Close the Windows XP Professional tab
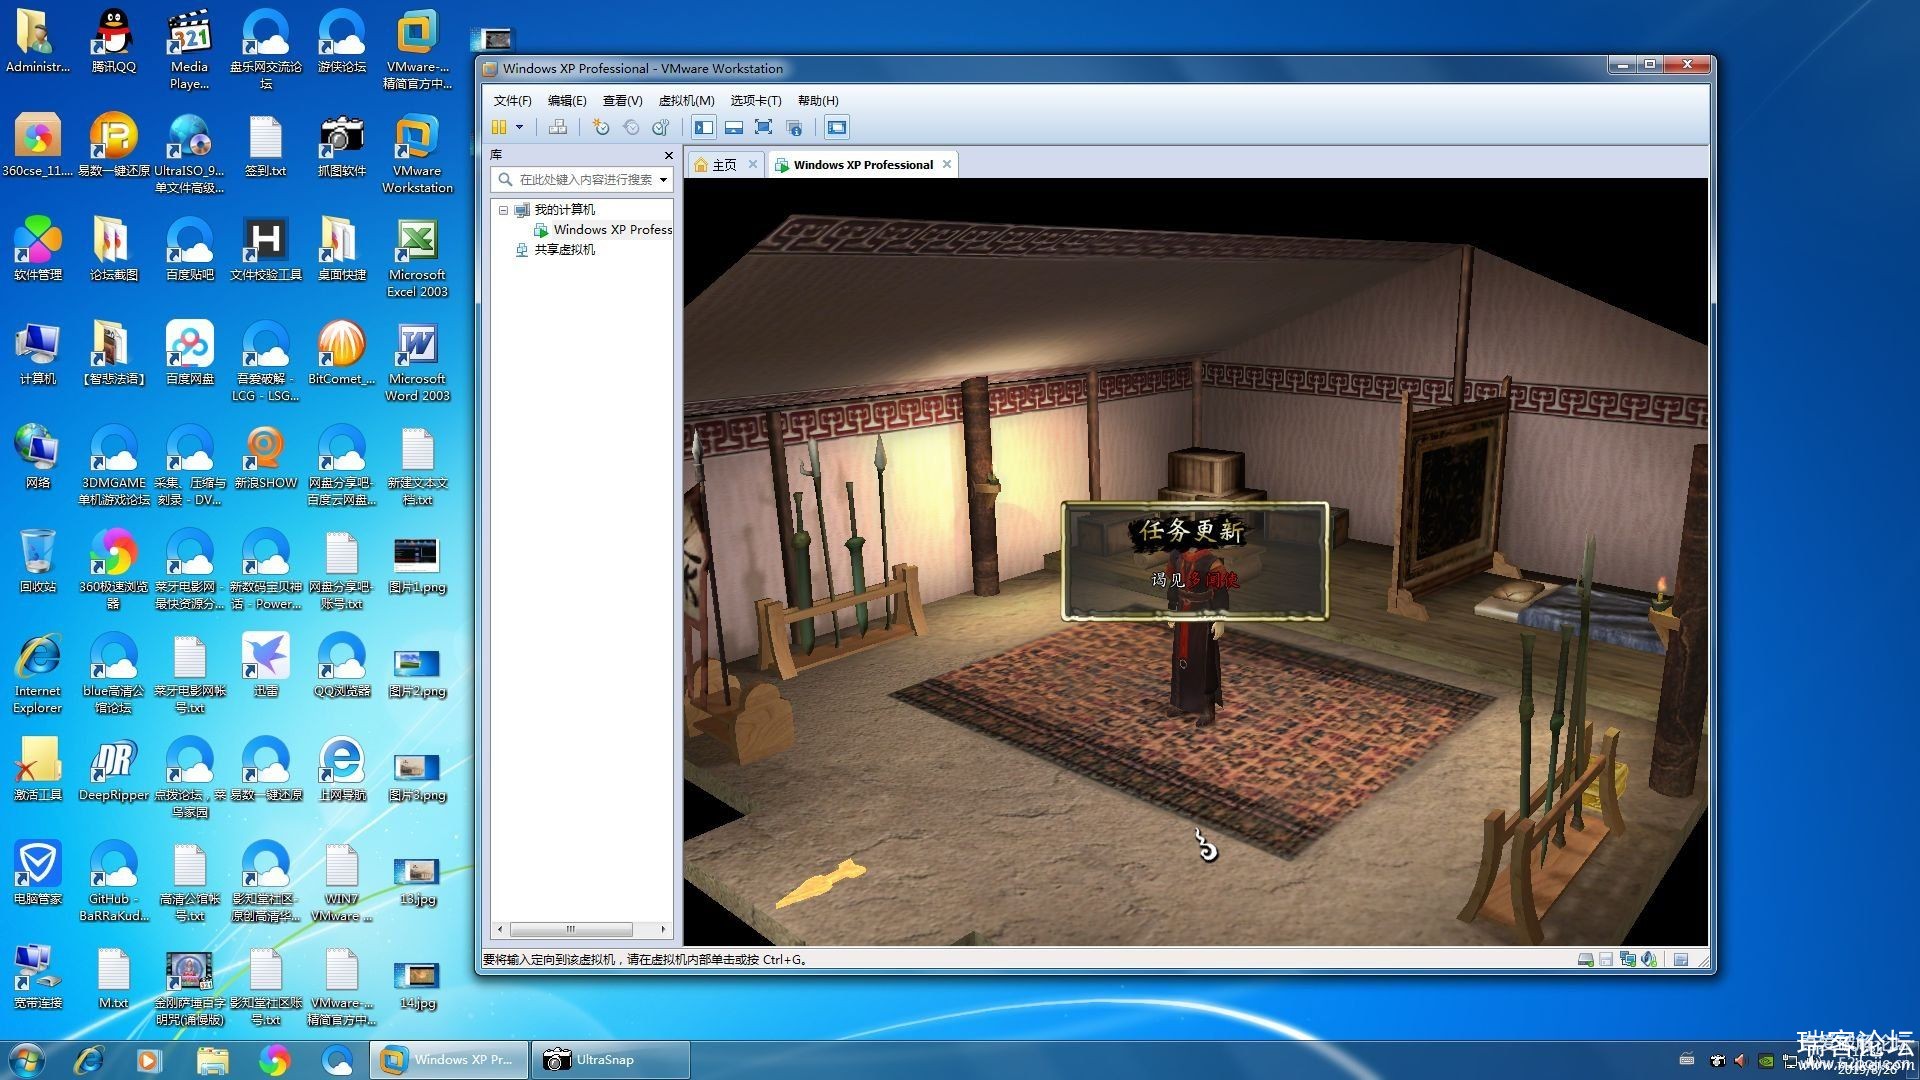The image size is (1920, 1080). [x=947, y=164]
